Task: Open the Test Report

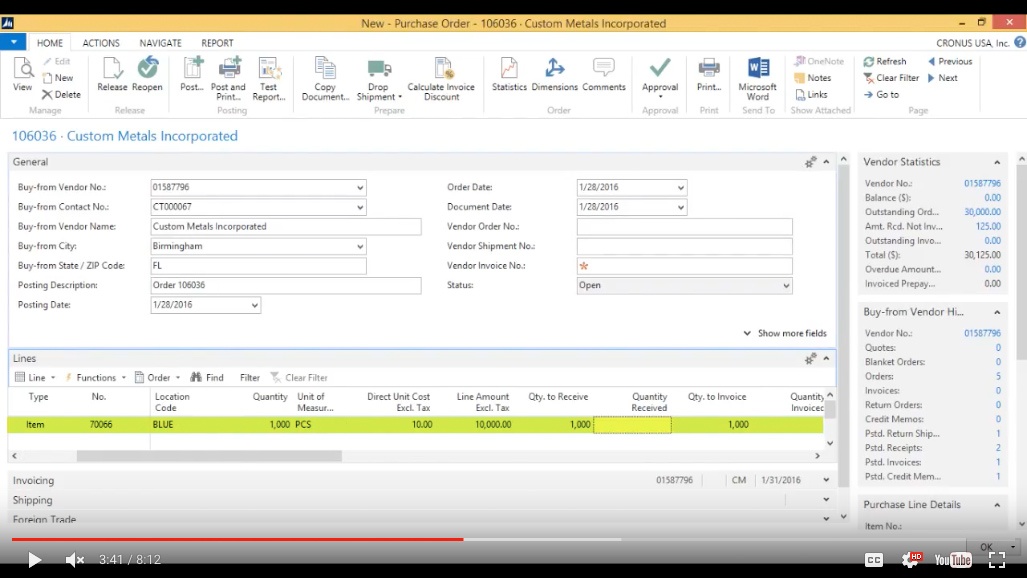Action: [x=269, y=79]
